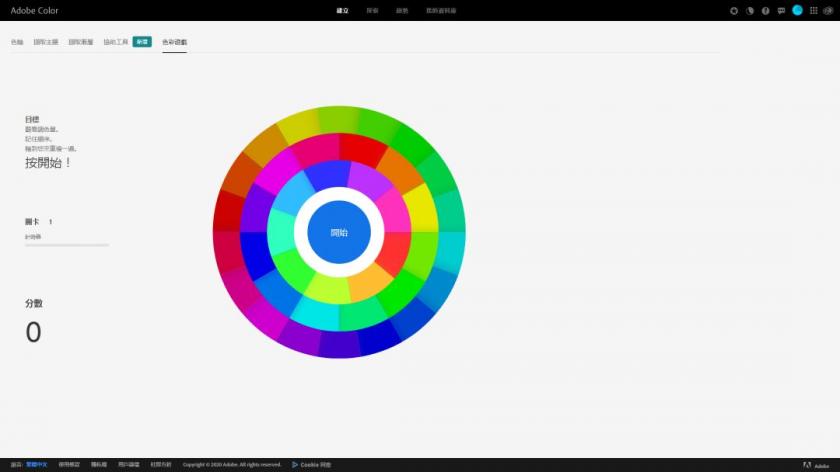The width and height of the screenshot is (840, 472).
Task: Switch to the 協助工具 tab
Action: point(116,42)
